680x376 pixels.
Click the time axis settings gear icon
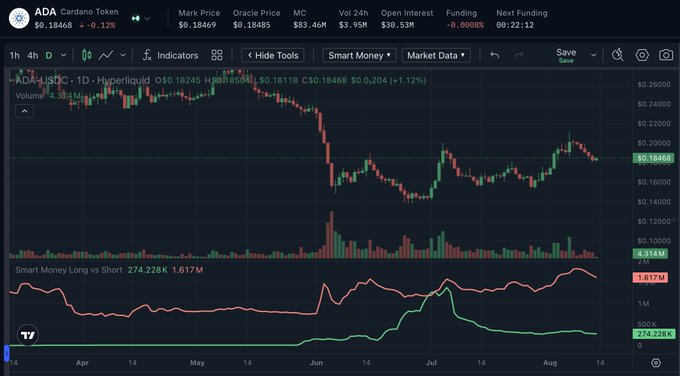(x=656, y=363)
